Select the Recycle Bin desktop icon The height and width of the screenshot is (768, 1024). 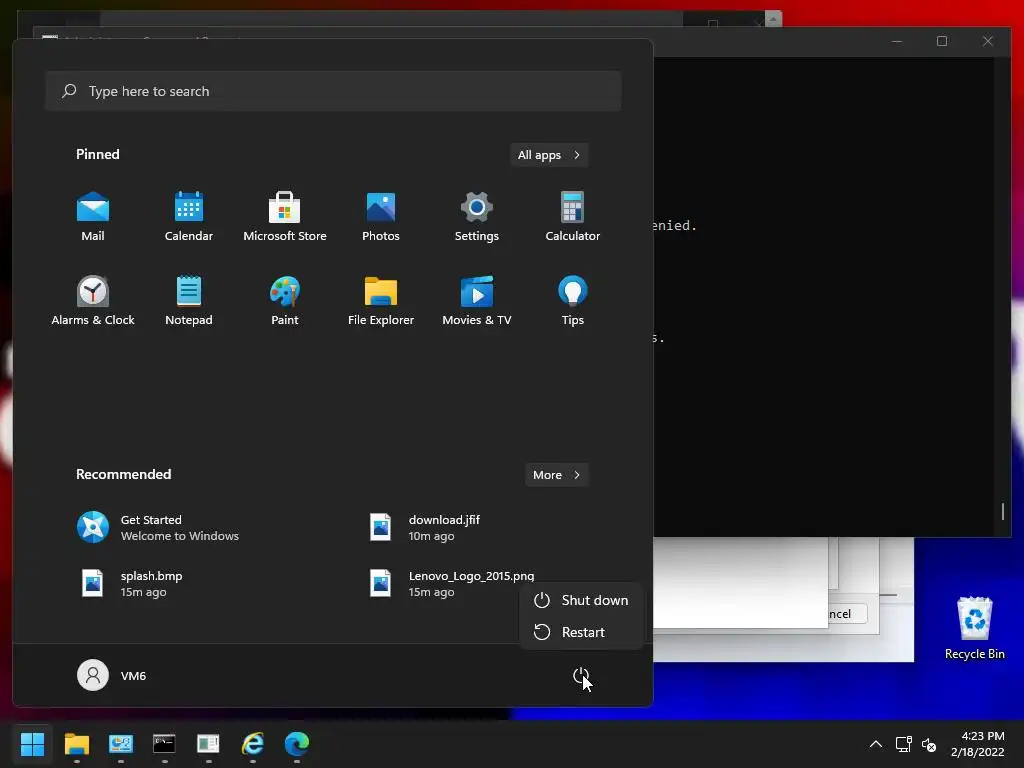(x=974, y=628)
